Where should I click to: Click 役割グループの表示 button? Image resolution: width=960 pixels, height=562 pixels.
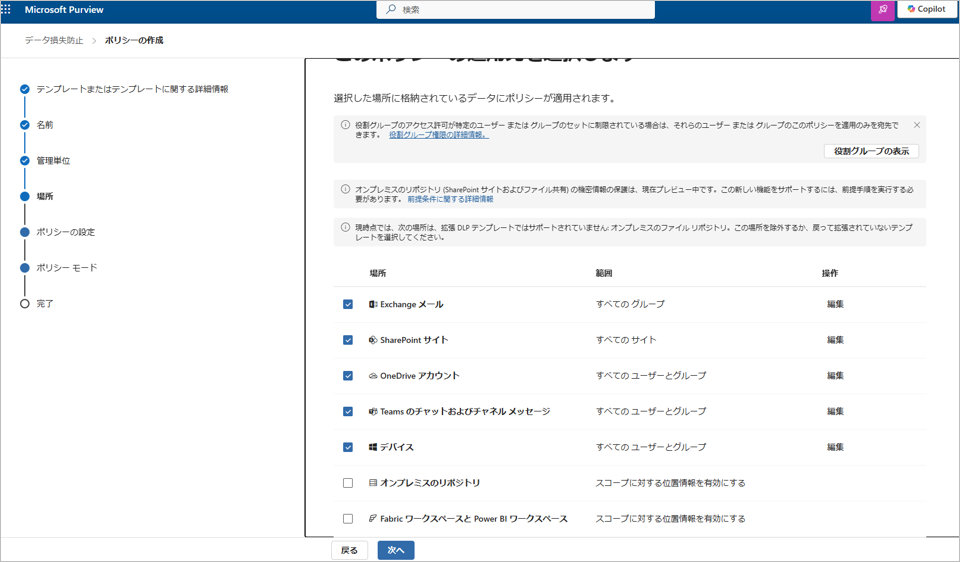pyautogui.click(x=871, y=151)
